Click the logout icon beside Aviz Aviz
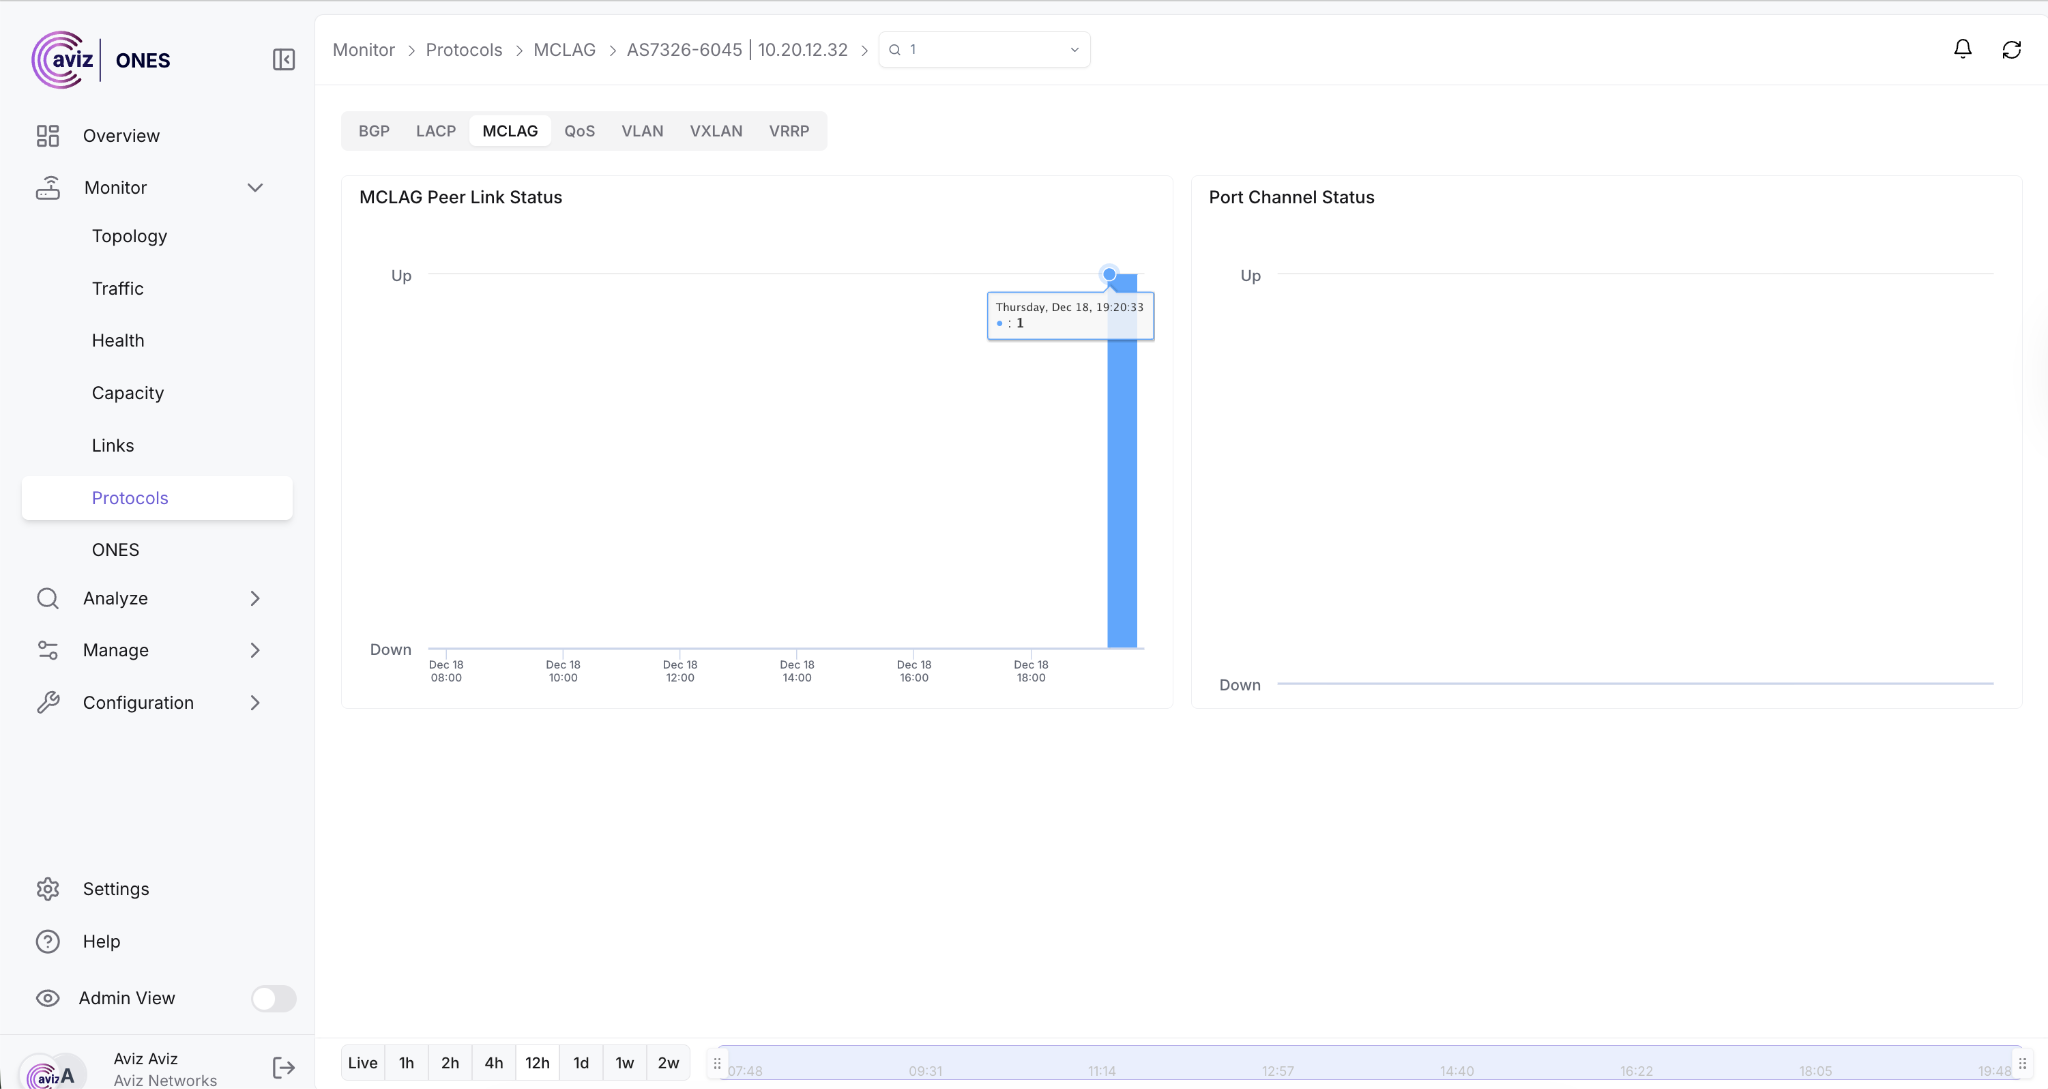Image resolution: width=2048 pixels, height=1089 pixels. [284, 1068]
